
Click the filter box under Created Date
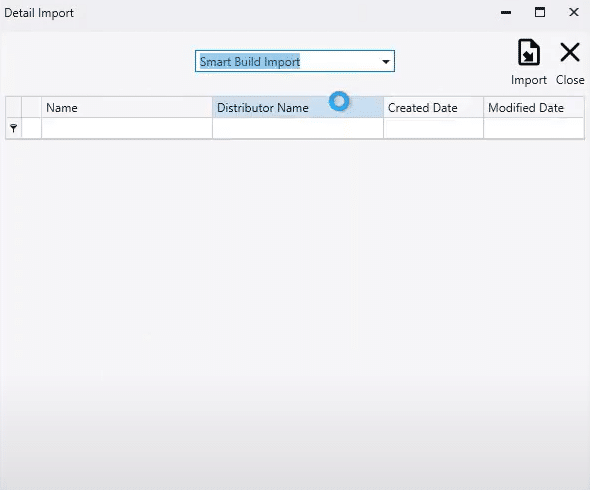pos(433,128)
